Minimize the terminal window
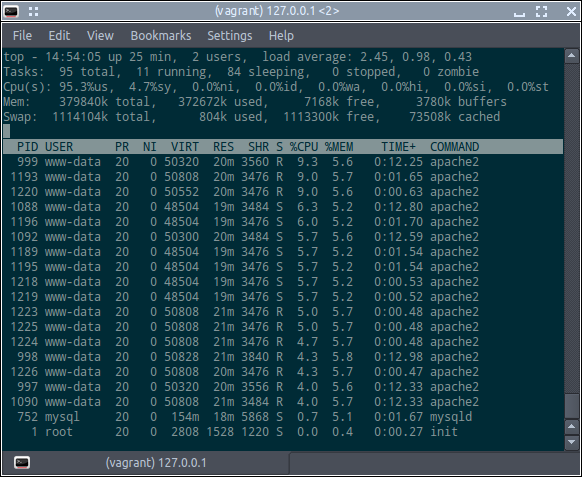Image resolution: width=582 pixels, height=477 pixels. [x=519, y=12]
